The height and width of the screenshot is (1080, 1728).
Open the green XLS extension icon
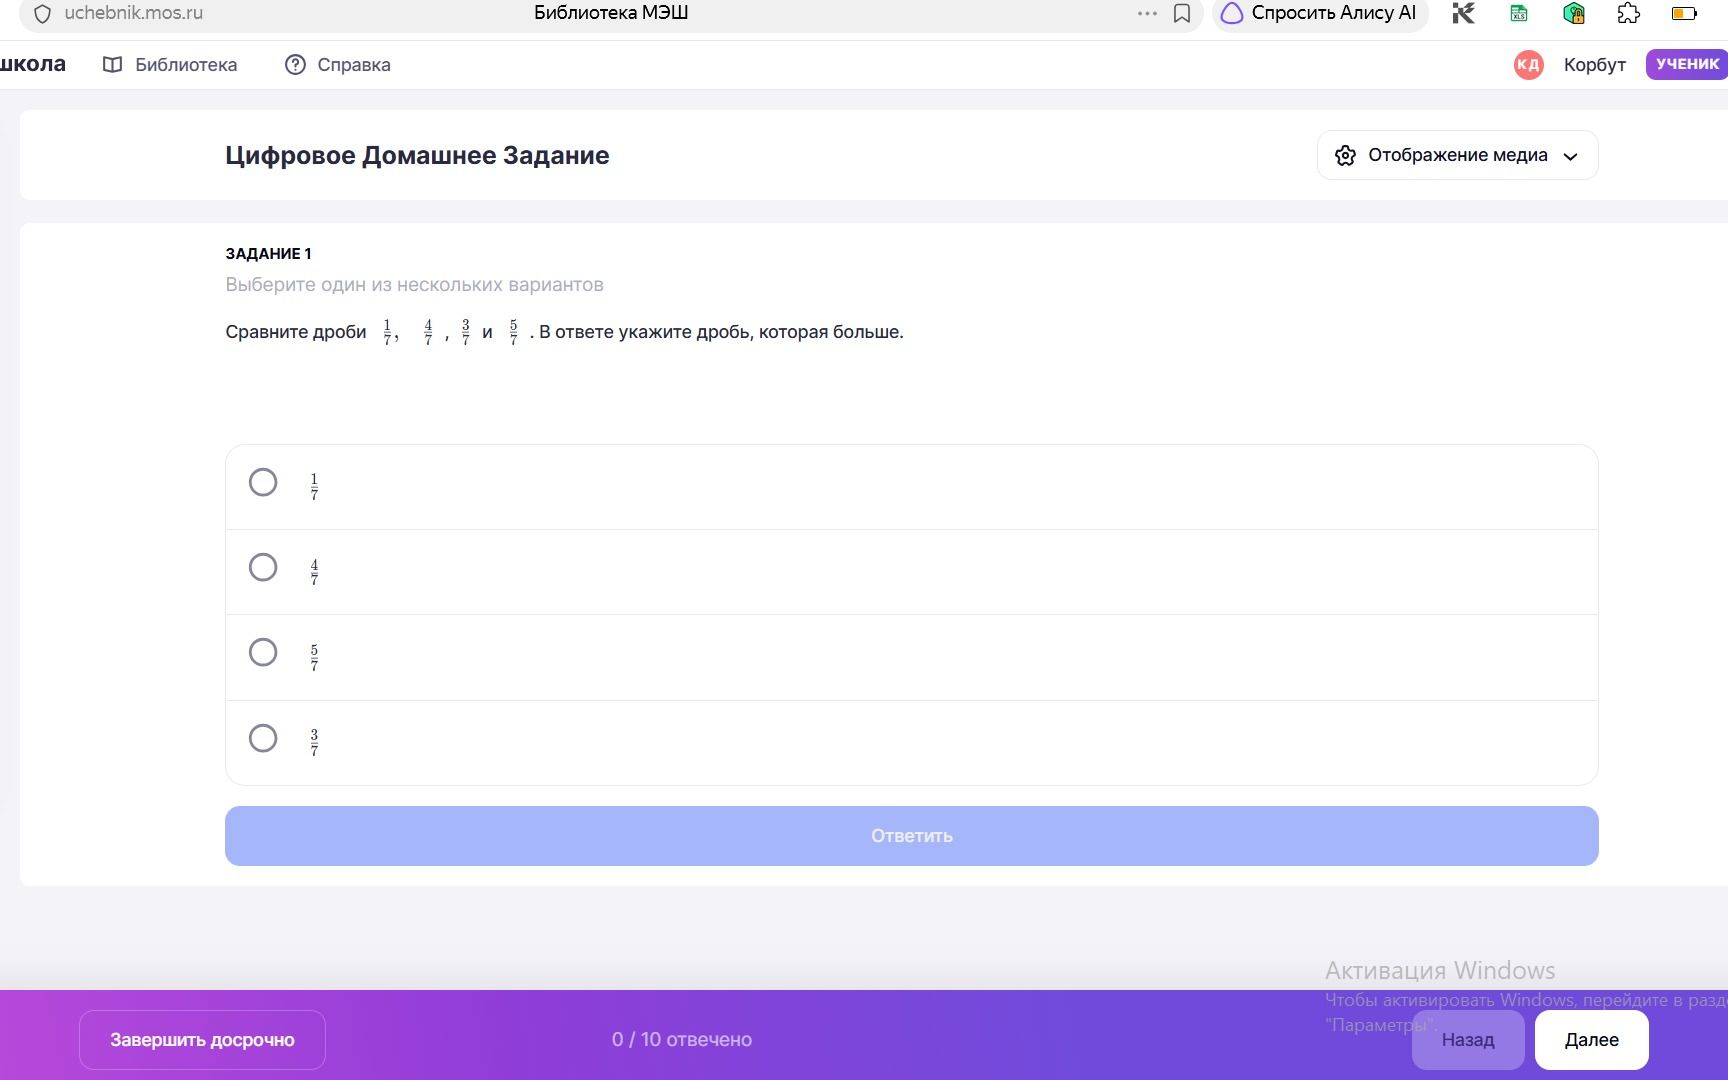pyautogui.click(x=1519, y=14)
